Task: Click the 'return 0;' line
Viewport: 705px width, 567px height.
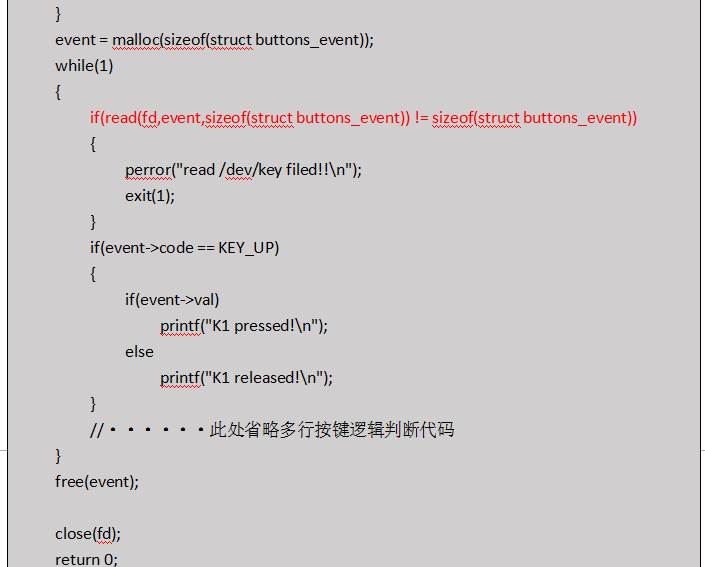Action: coord(86,559)
